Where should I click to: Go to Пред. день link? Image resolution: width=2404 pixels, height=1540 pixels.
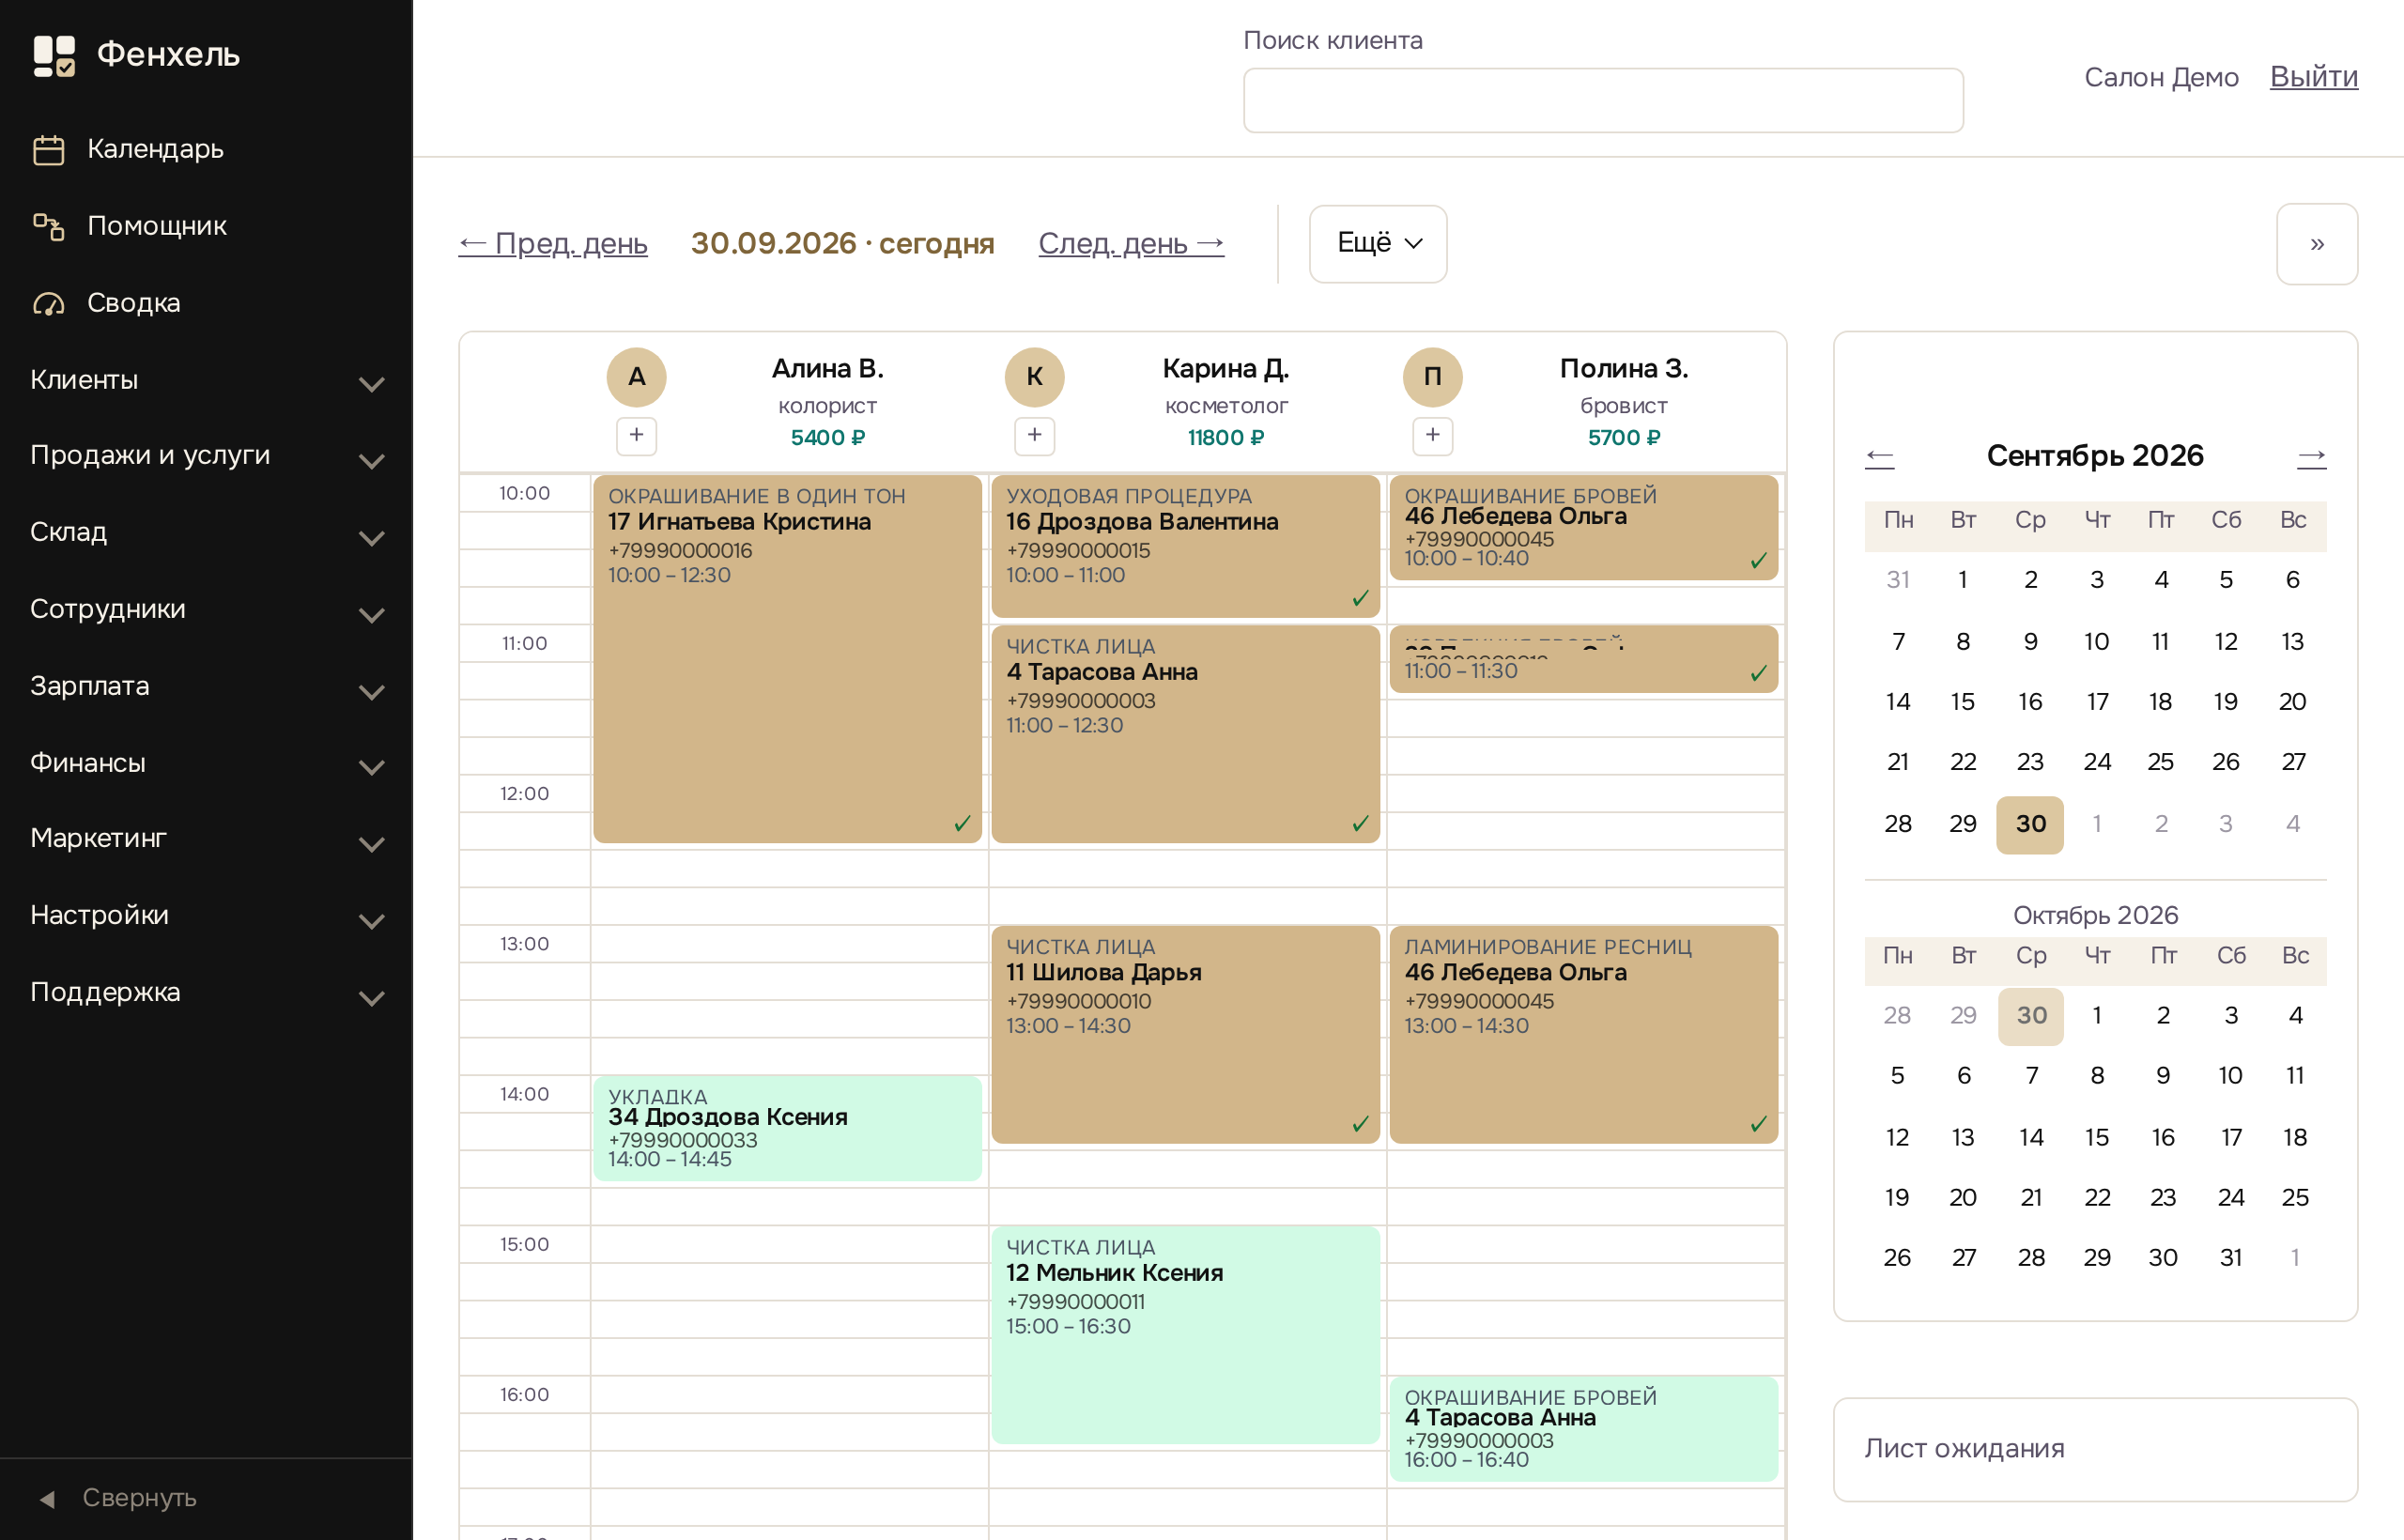(553, 243)
